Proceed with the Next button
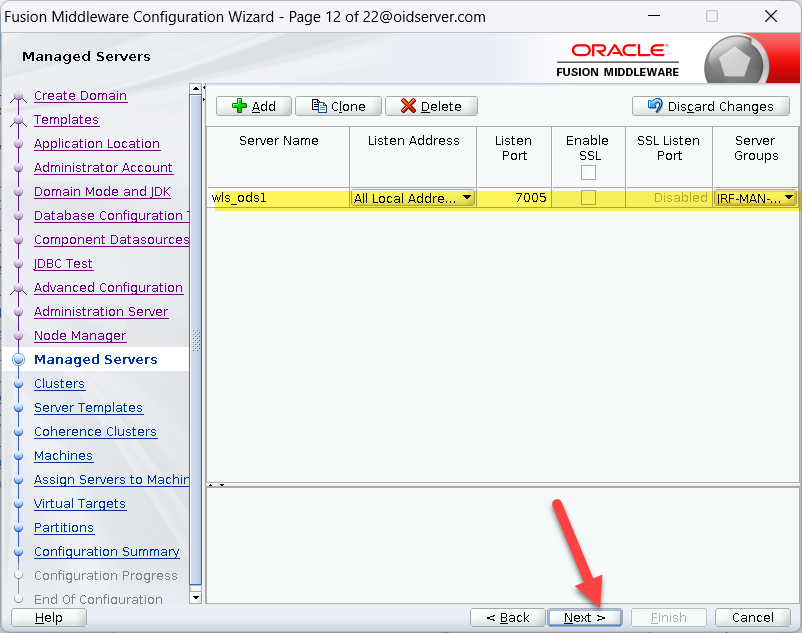 [585, 618]
